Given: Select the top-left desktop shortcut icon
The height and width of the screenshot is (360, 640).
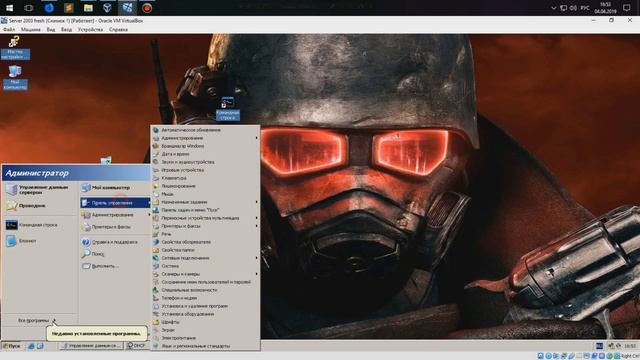Looking at the screenshot, I should (x=15, y=48).
